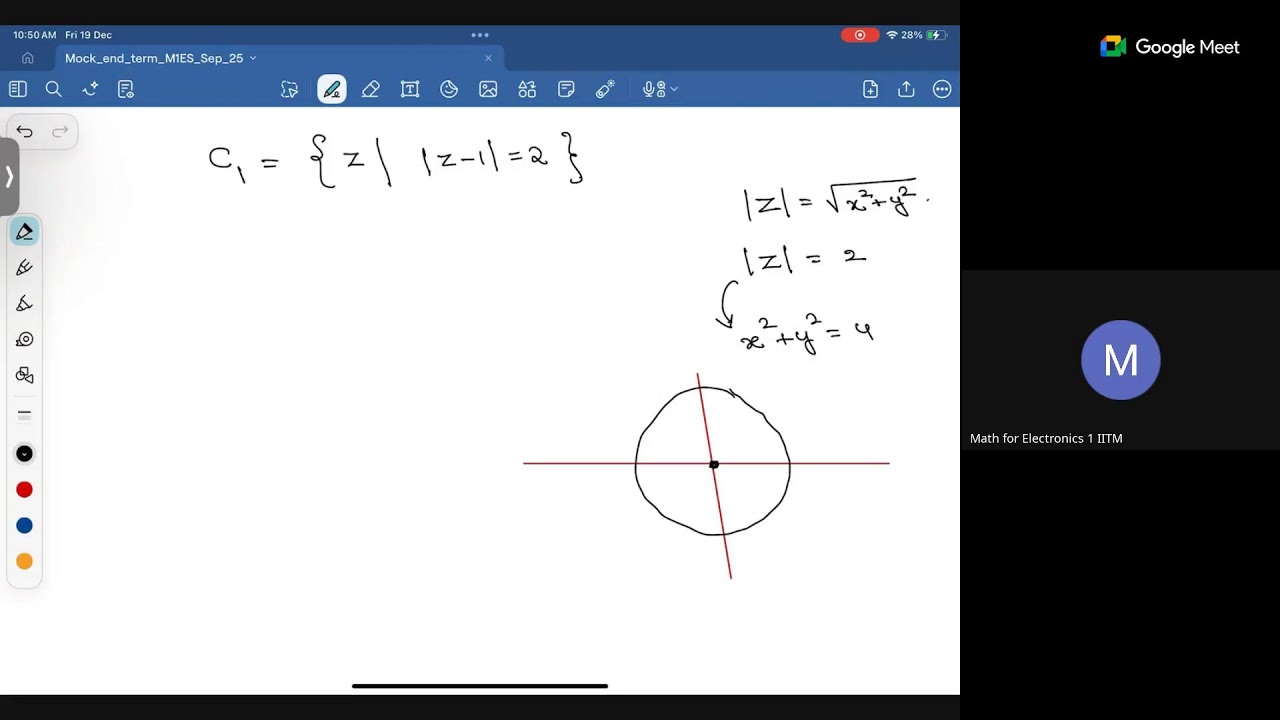Screen dimensions: 1280x720
Task: Add a new page
Action: 870,89
